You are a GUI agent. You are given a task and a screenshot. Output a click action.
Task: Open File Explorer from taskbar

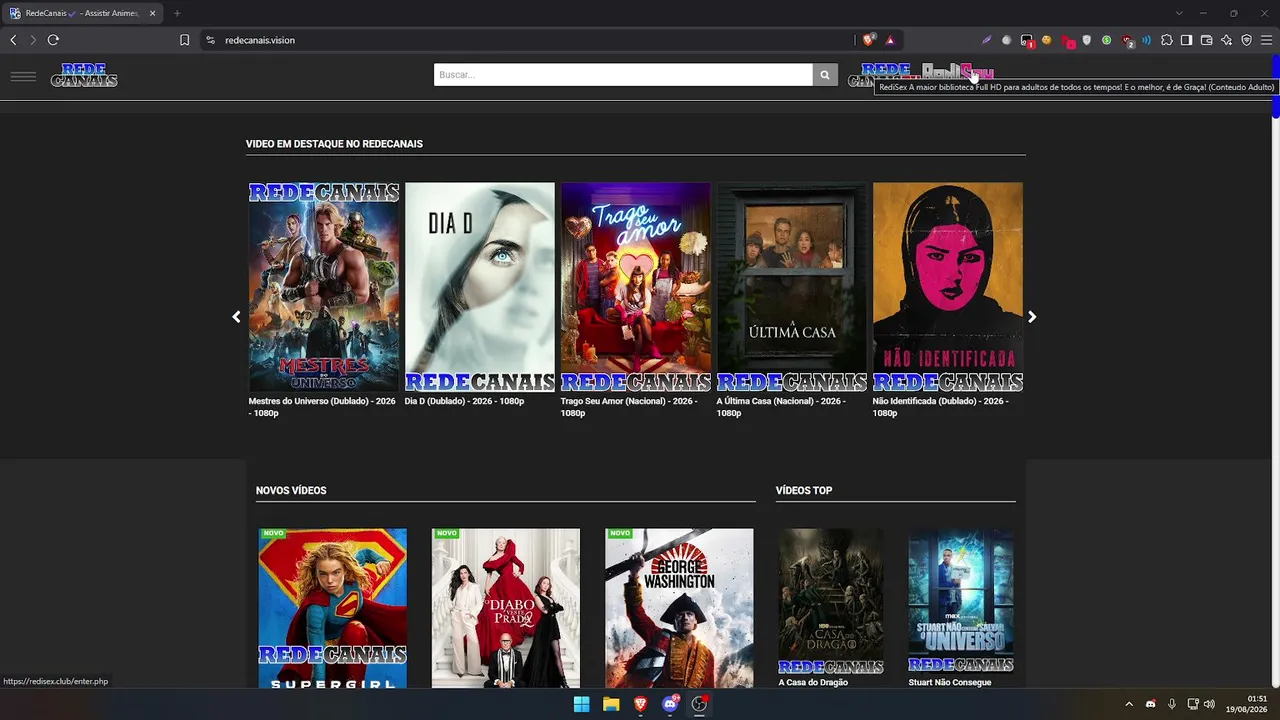point(611,704)
